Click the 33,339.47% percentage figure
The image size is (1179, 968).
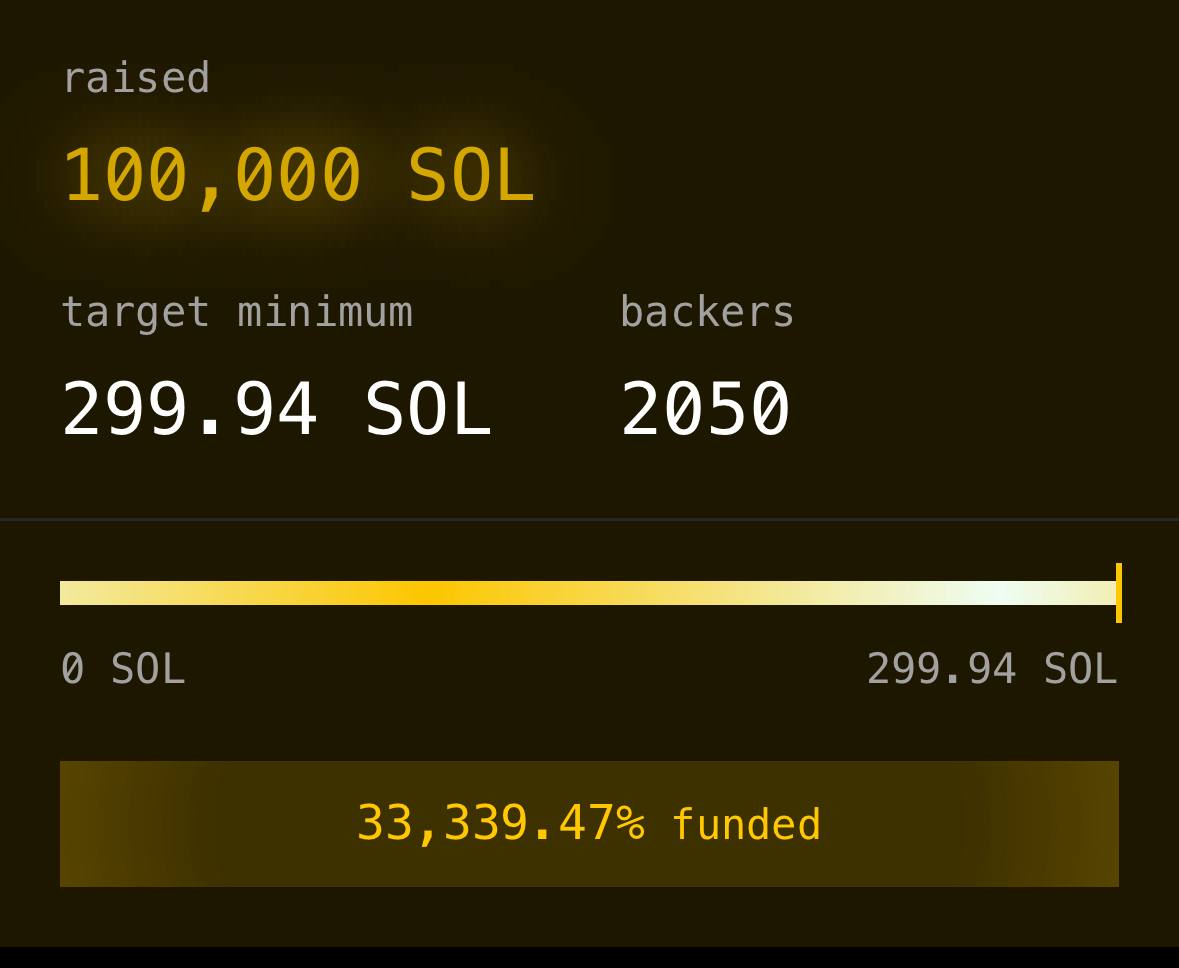coord(500,823)
